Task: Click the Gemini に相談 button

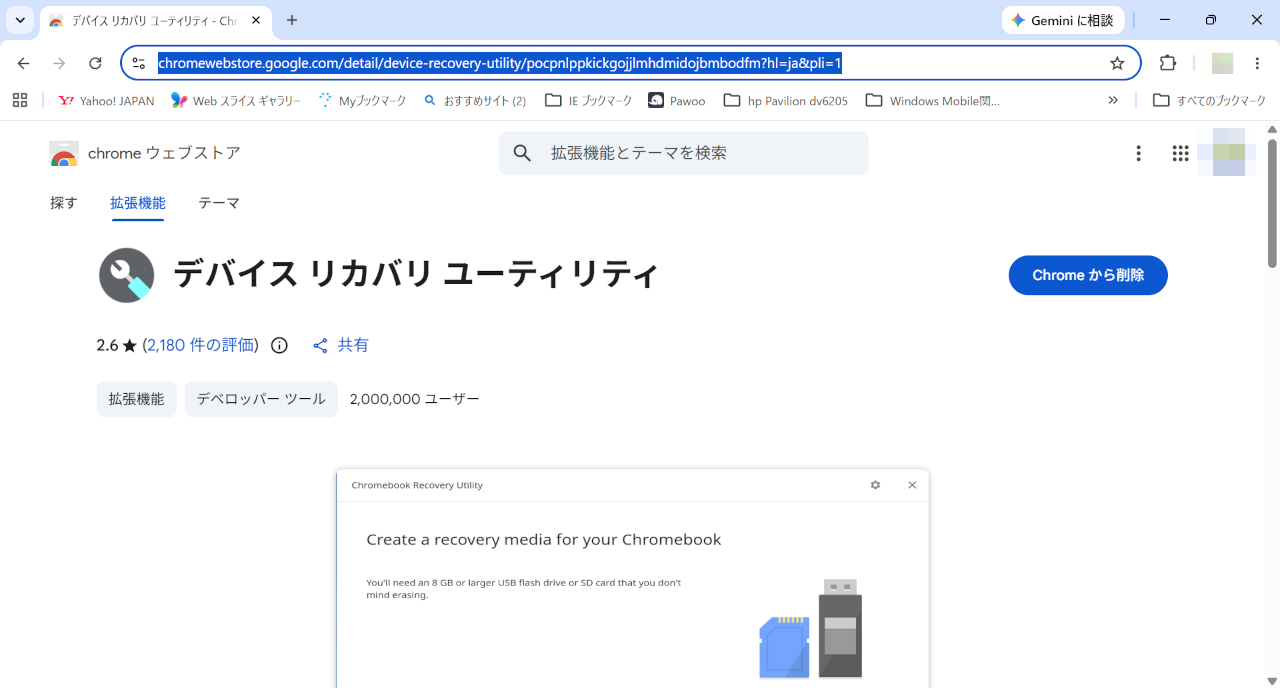Action: 1062,20
